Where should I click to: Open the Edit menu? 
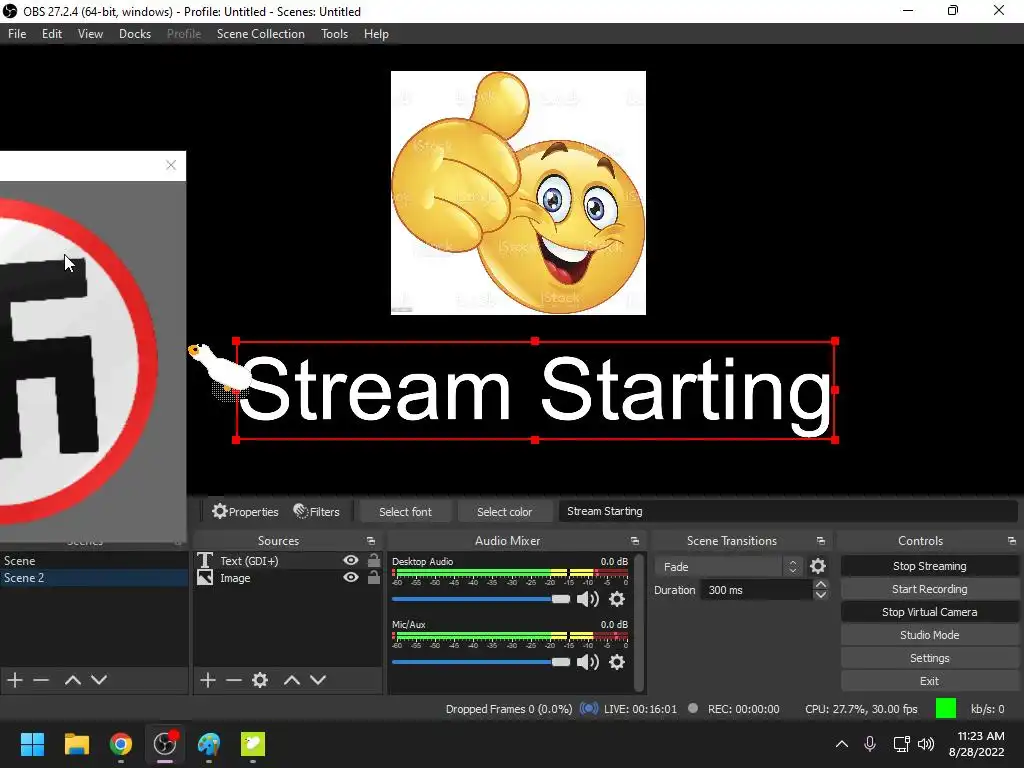click(52, 34)
